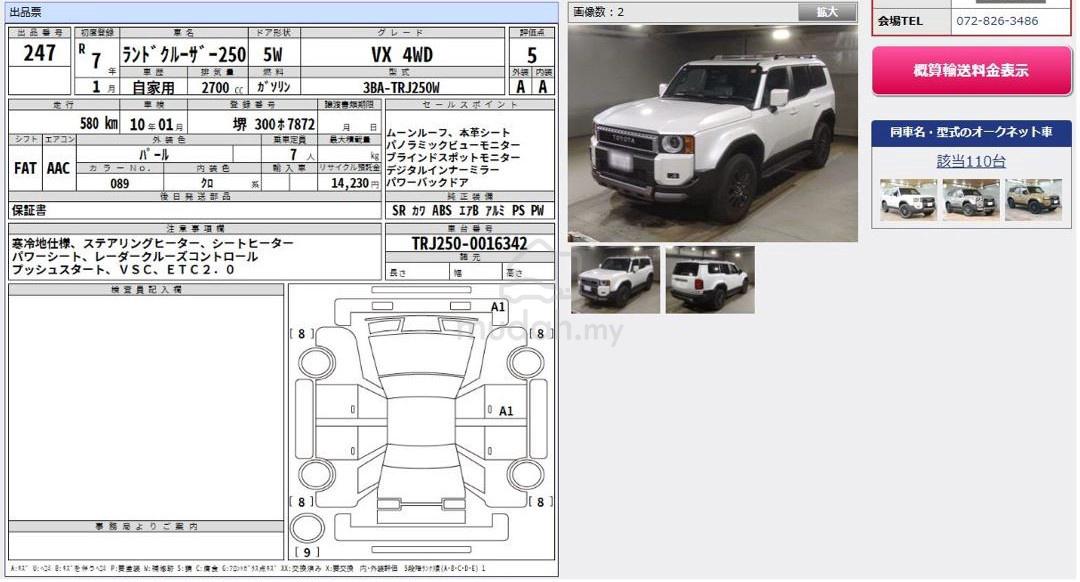Click the A1 mark at diagram top
This screenshot has height=582, width=1080.
pyautogui.click(x=498, y=307)
